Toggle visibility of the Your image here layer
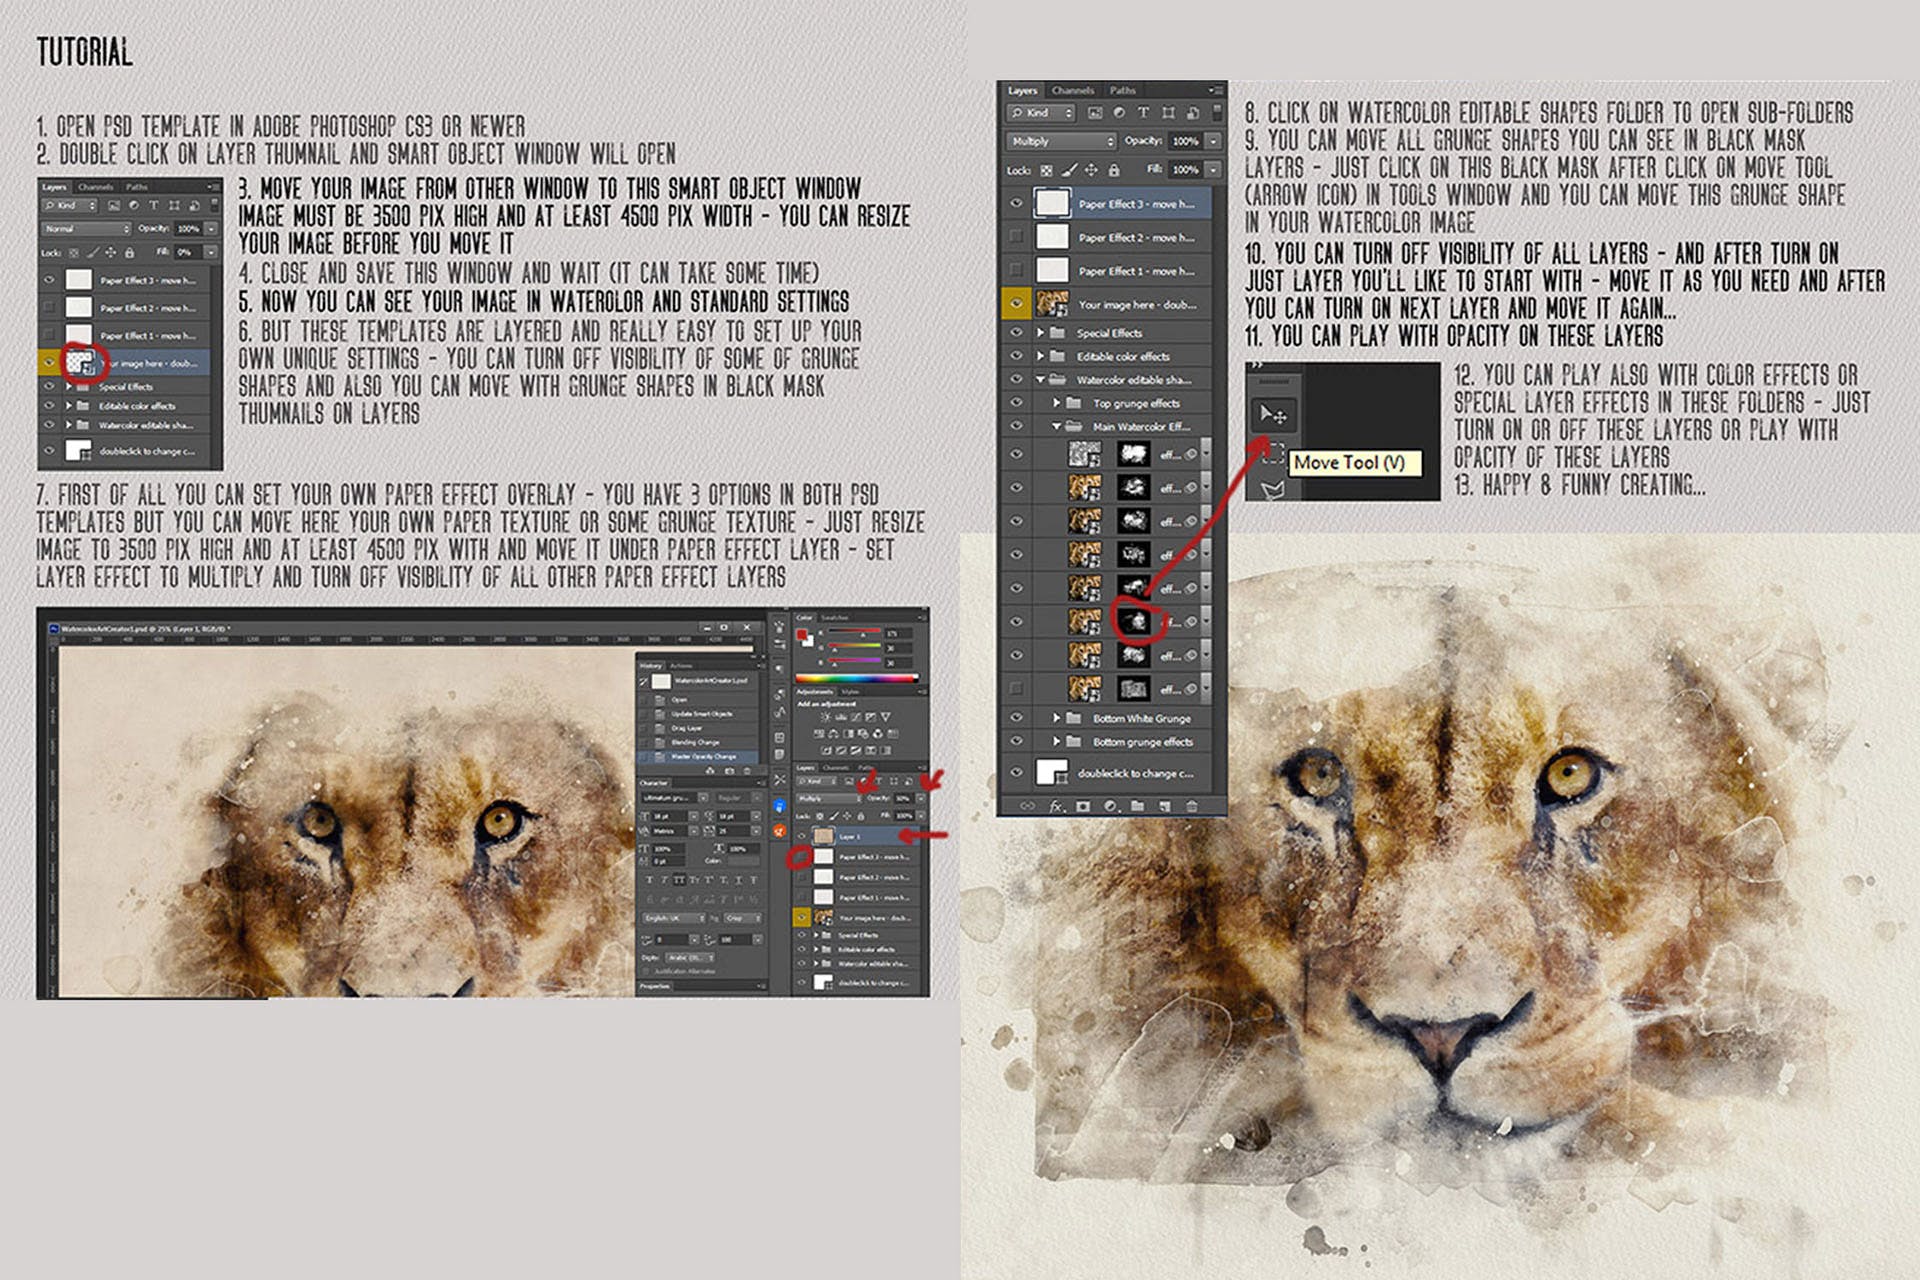The image size is (1920, 1280). pos(1017,304)
